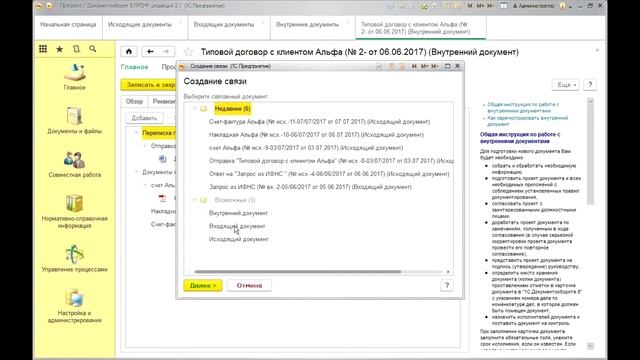Click M button in Создание связи title bar
The width and height of the screenshot is (640, 360).
414,66
